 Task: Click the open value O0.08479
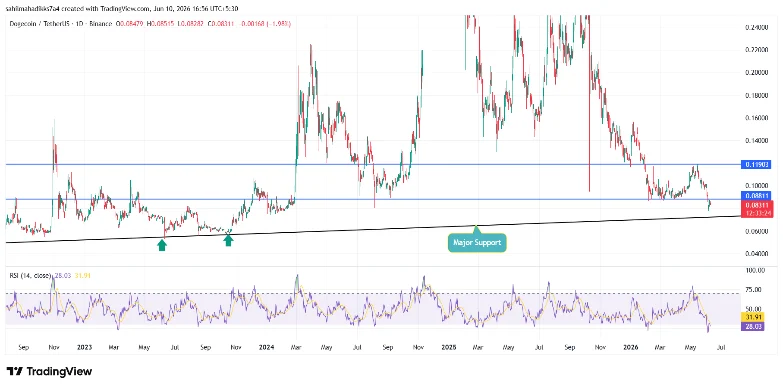click(129, 24)
